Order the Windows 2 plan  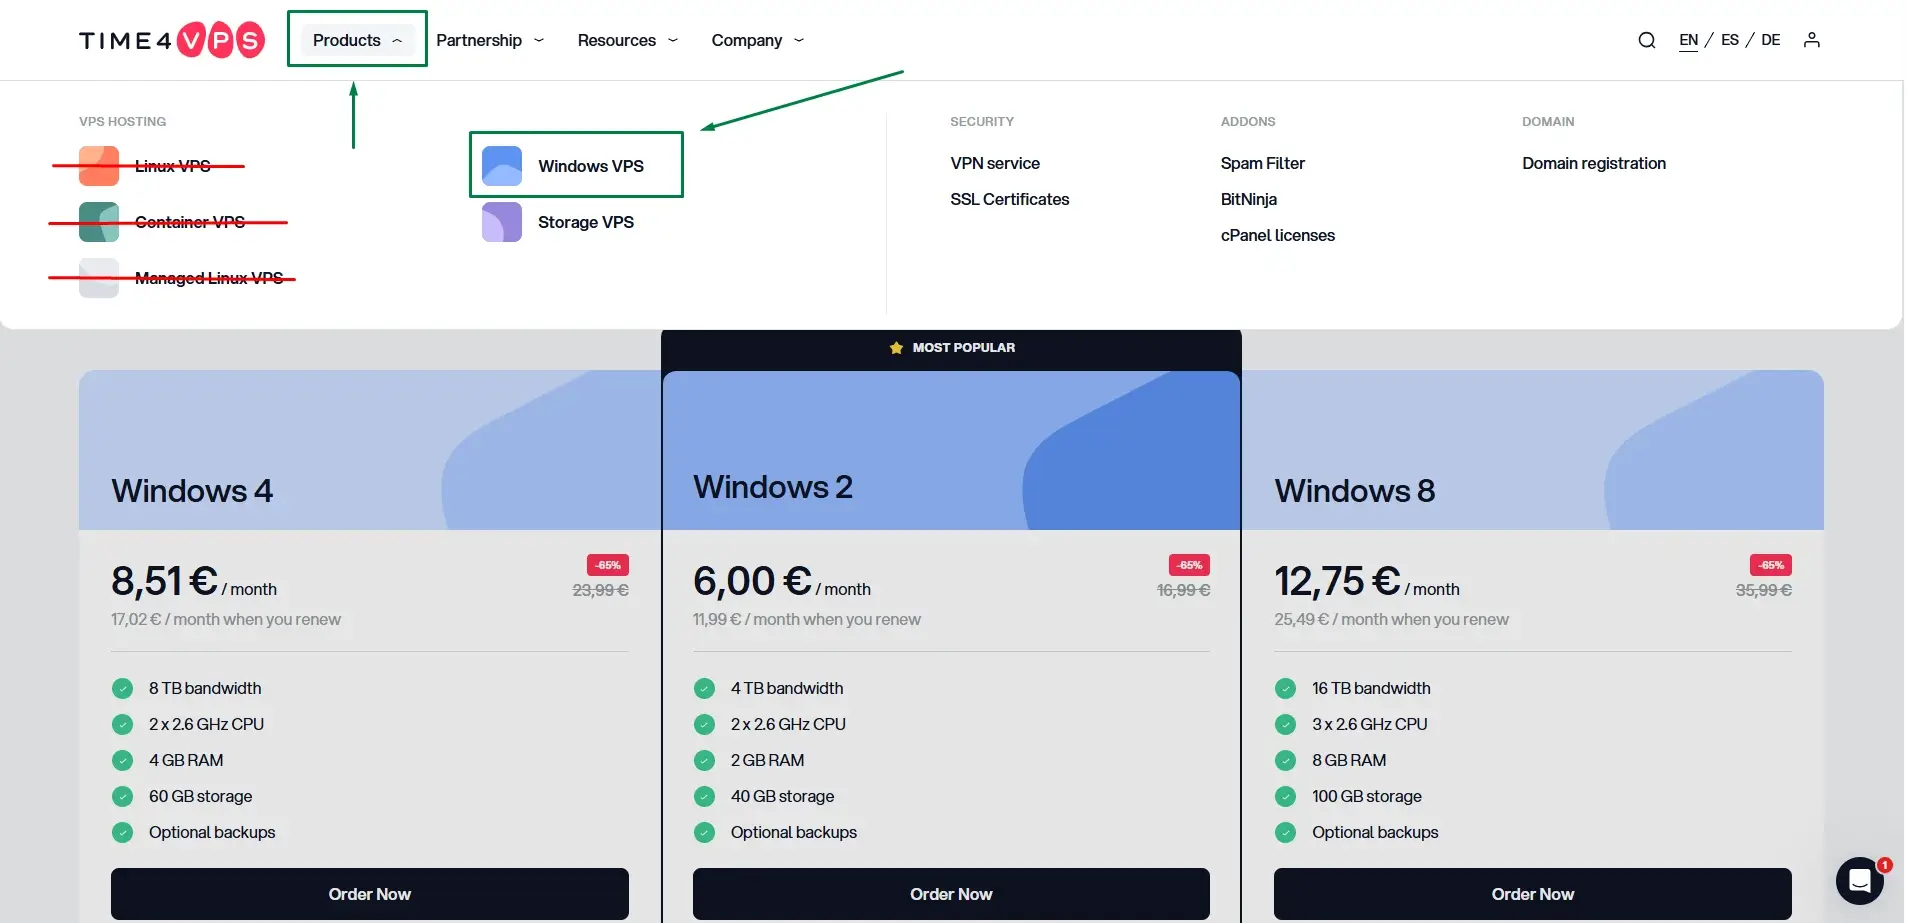coord(951,894)
